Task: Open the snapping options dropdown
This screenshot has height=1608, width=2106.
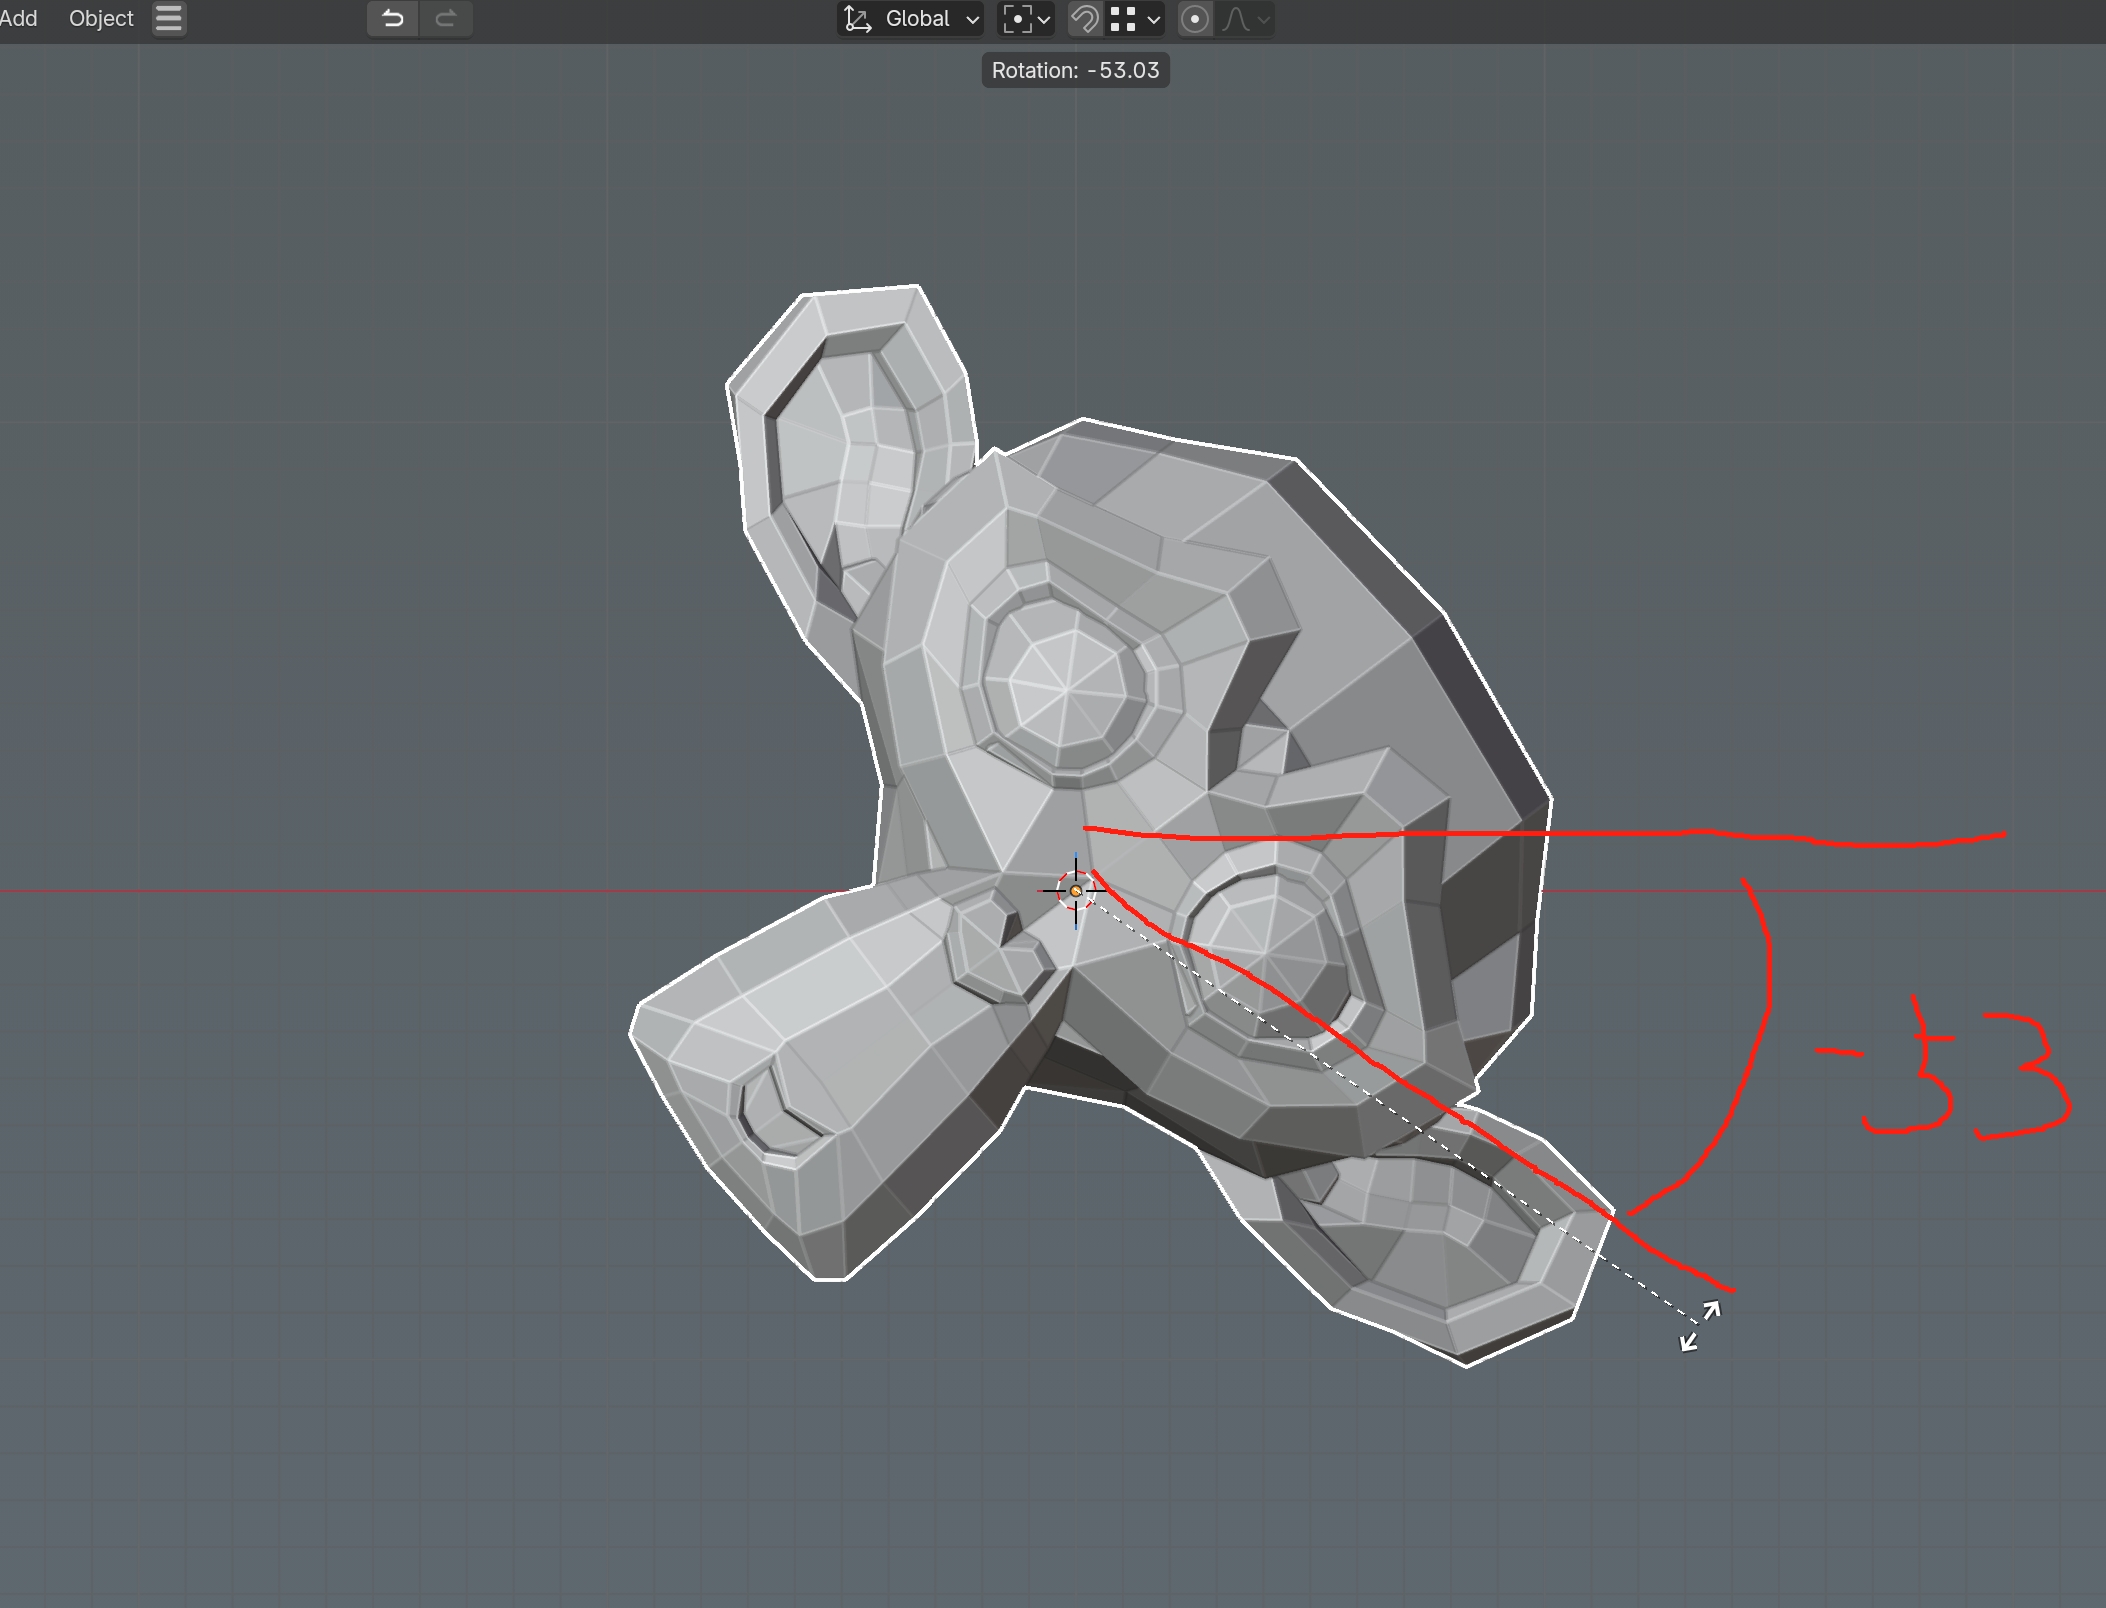Action: [1135, 18]
